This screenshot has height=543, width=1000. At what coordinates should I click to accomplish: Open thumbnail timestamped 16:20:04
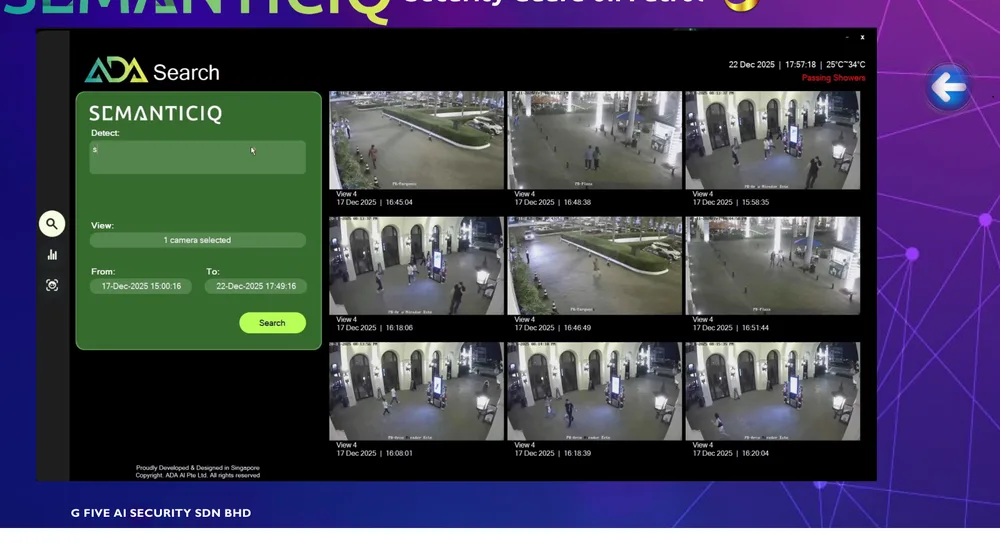tap(772, 391)
